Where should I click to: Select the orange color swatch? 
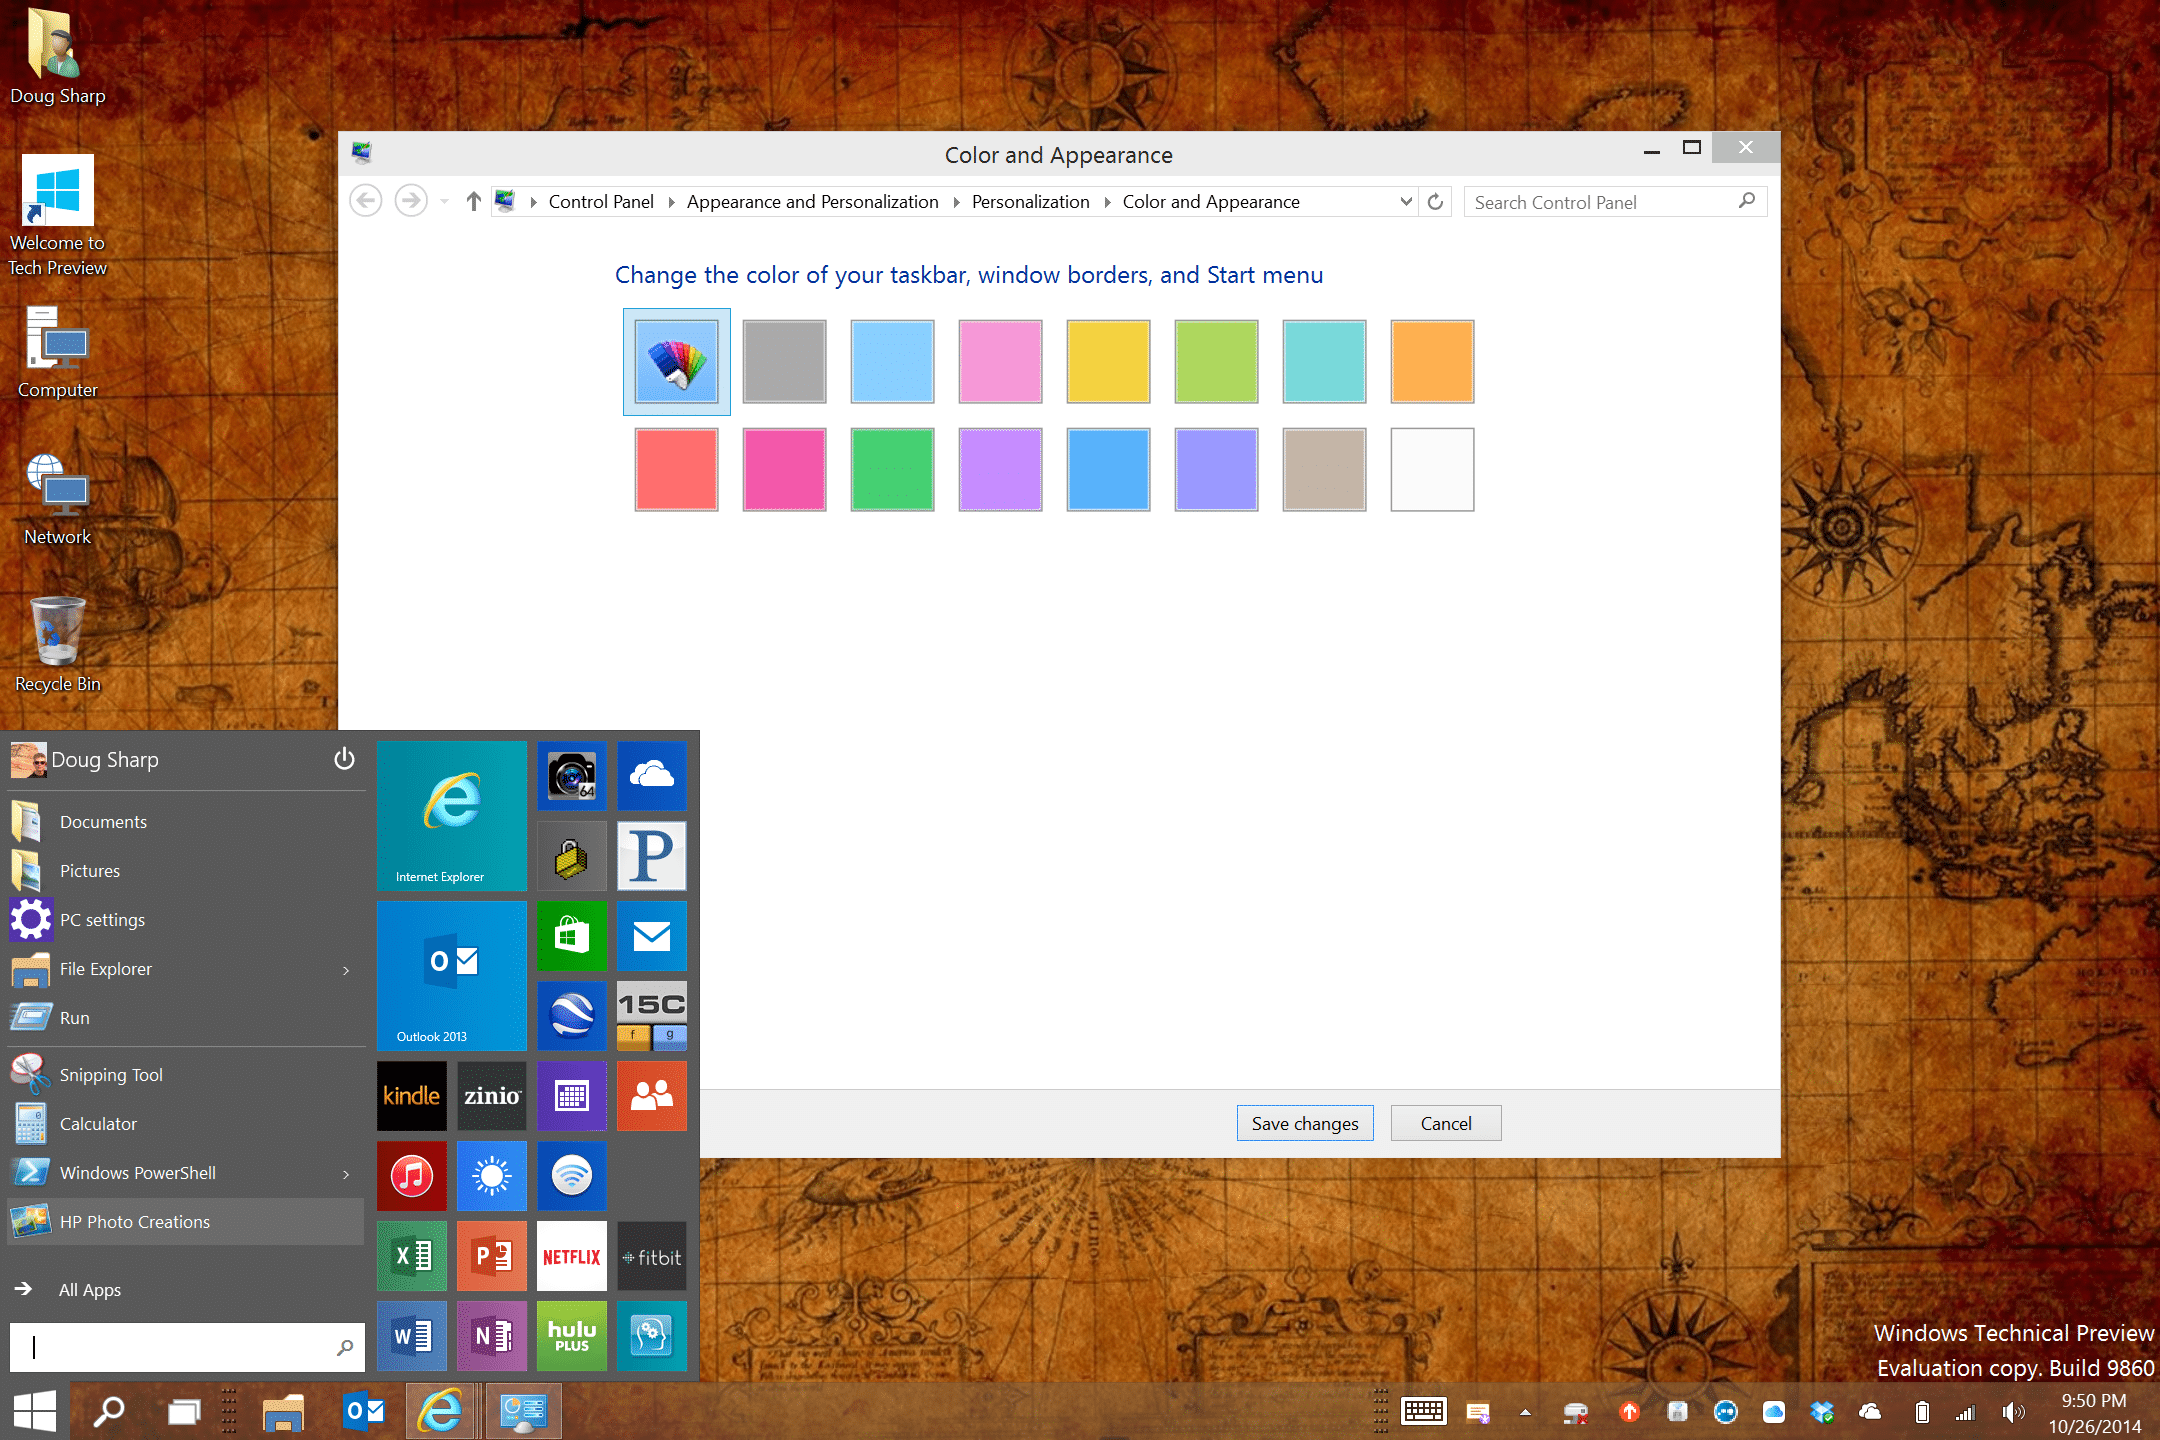coord(1429,360)
